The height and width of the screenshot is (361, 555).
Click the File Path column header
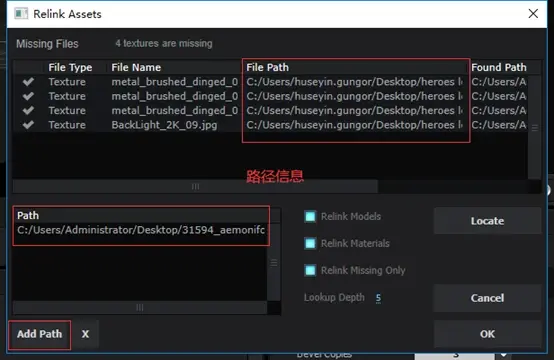pos(267,67)
